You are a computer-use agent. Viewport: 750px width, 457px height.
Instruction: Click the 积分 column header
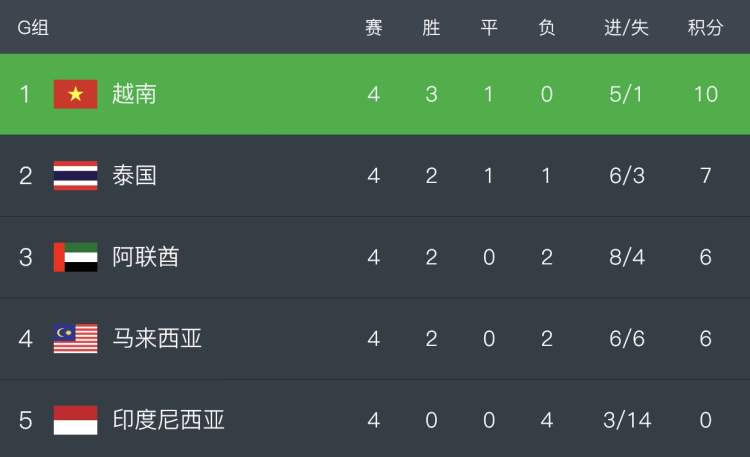(x=705, y=27)
